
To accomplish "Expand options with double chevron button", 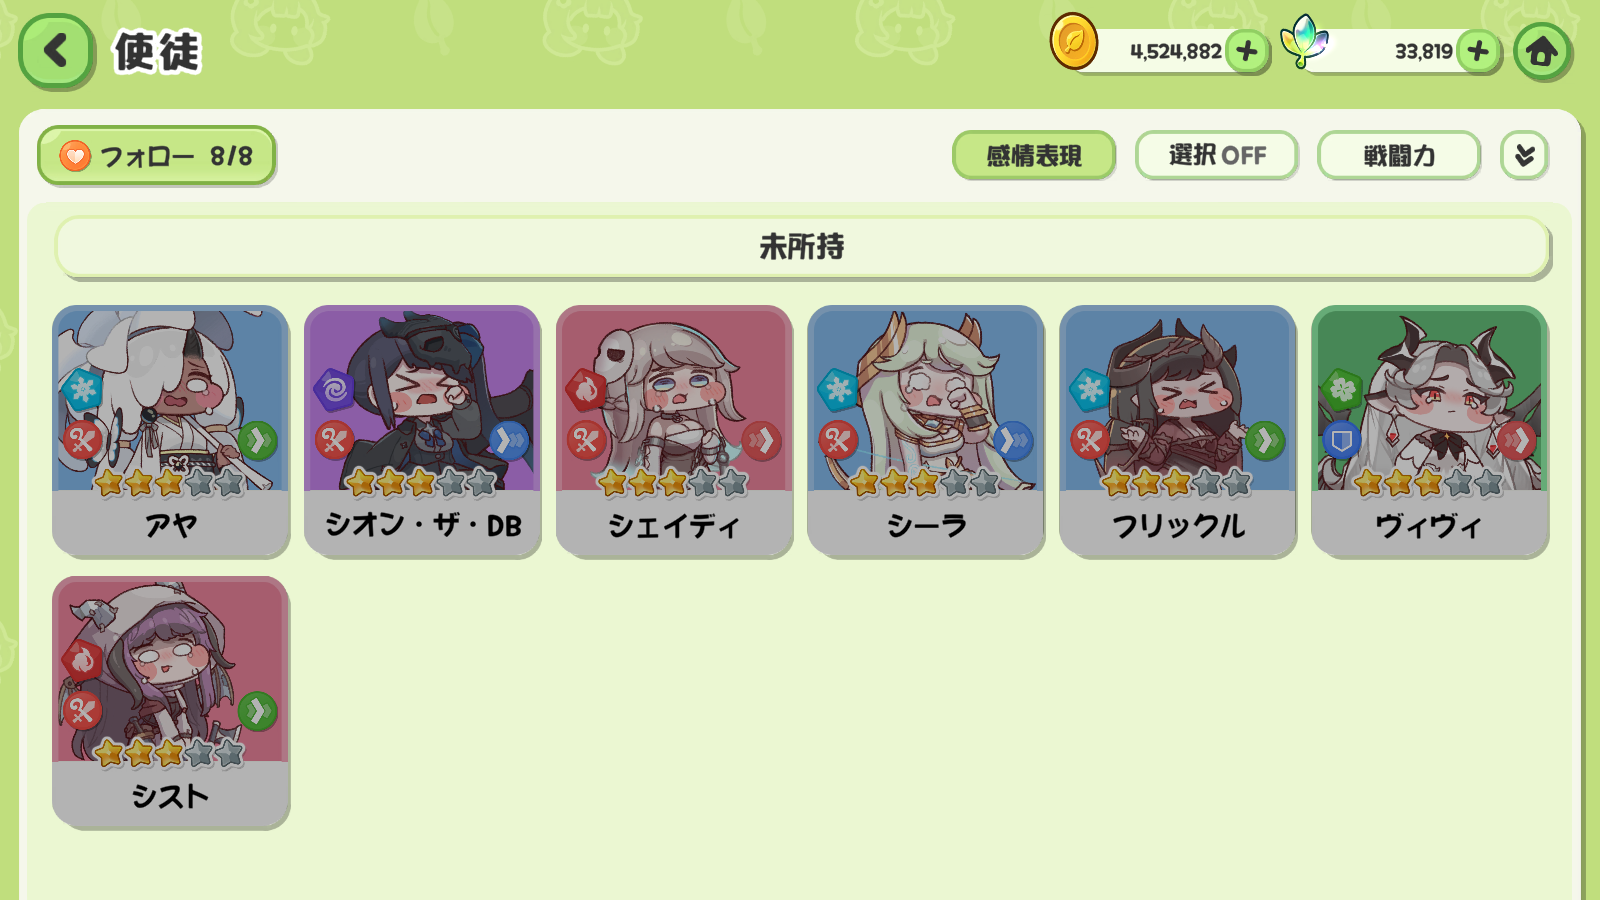I will coord(1525,155).
